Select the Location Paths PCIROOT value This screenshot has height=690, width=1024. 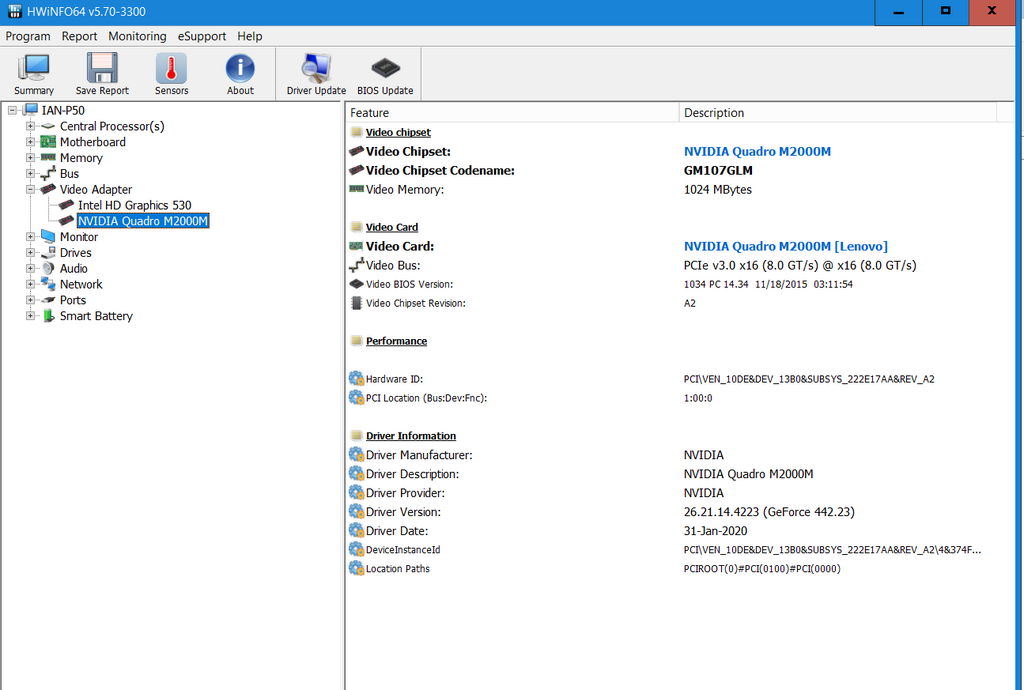[761, 569]
